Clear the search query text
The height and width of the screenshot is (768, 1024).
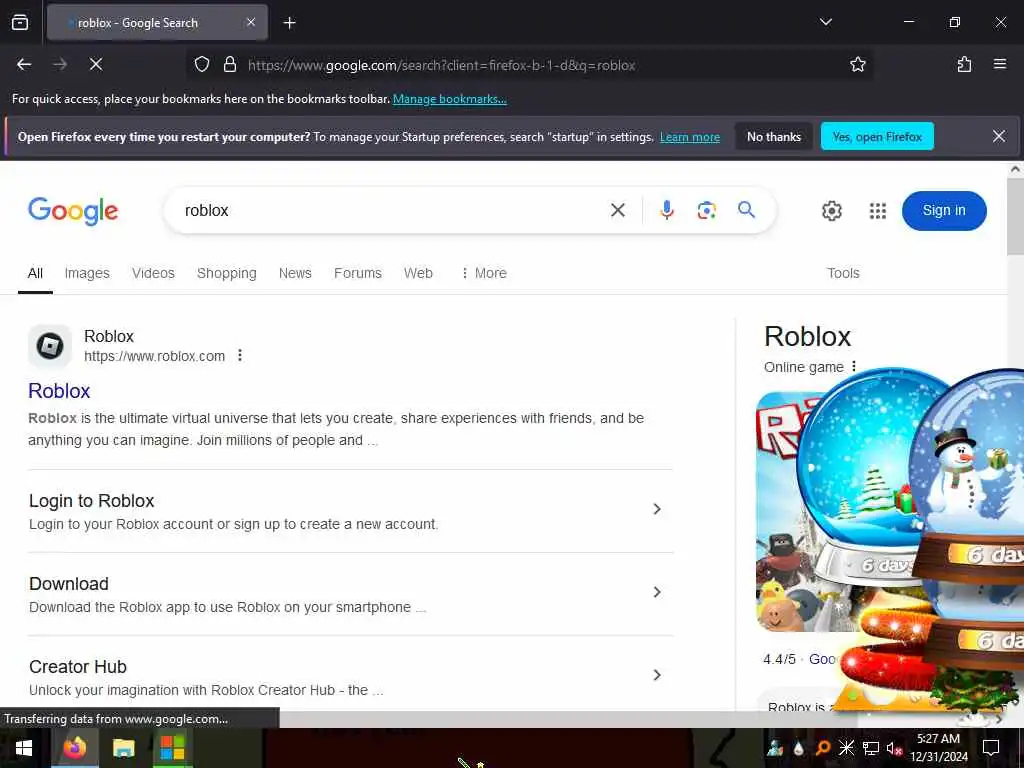(618, 210)
